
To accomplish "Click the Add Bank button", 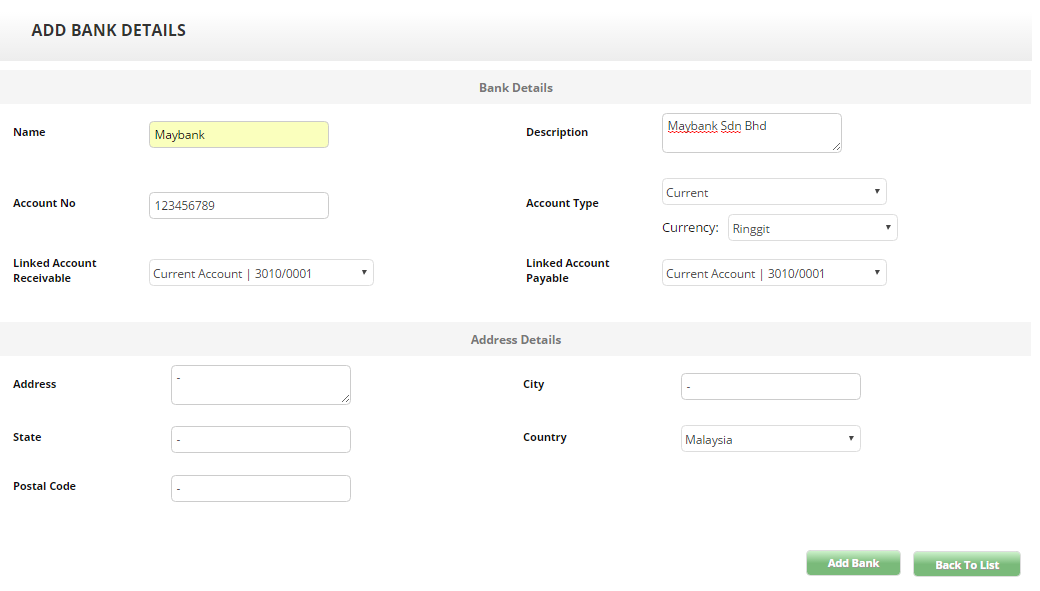I will click(853, 563).
